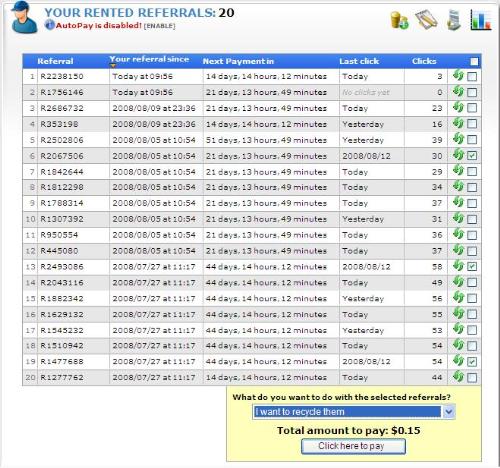Check the box for referral R1756146
The width and height of the screenshot is (500, 468).
[x=472, y=92]
